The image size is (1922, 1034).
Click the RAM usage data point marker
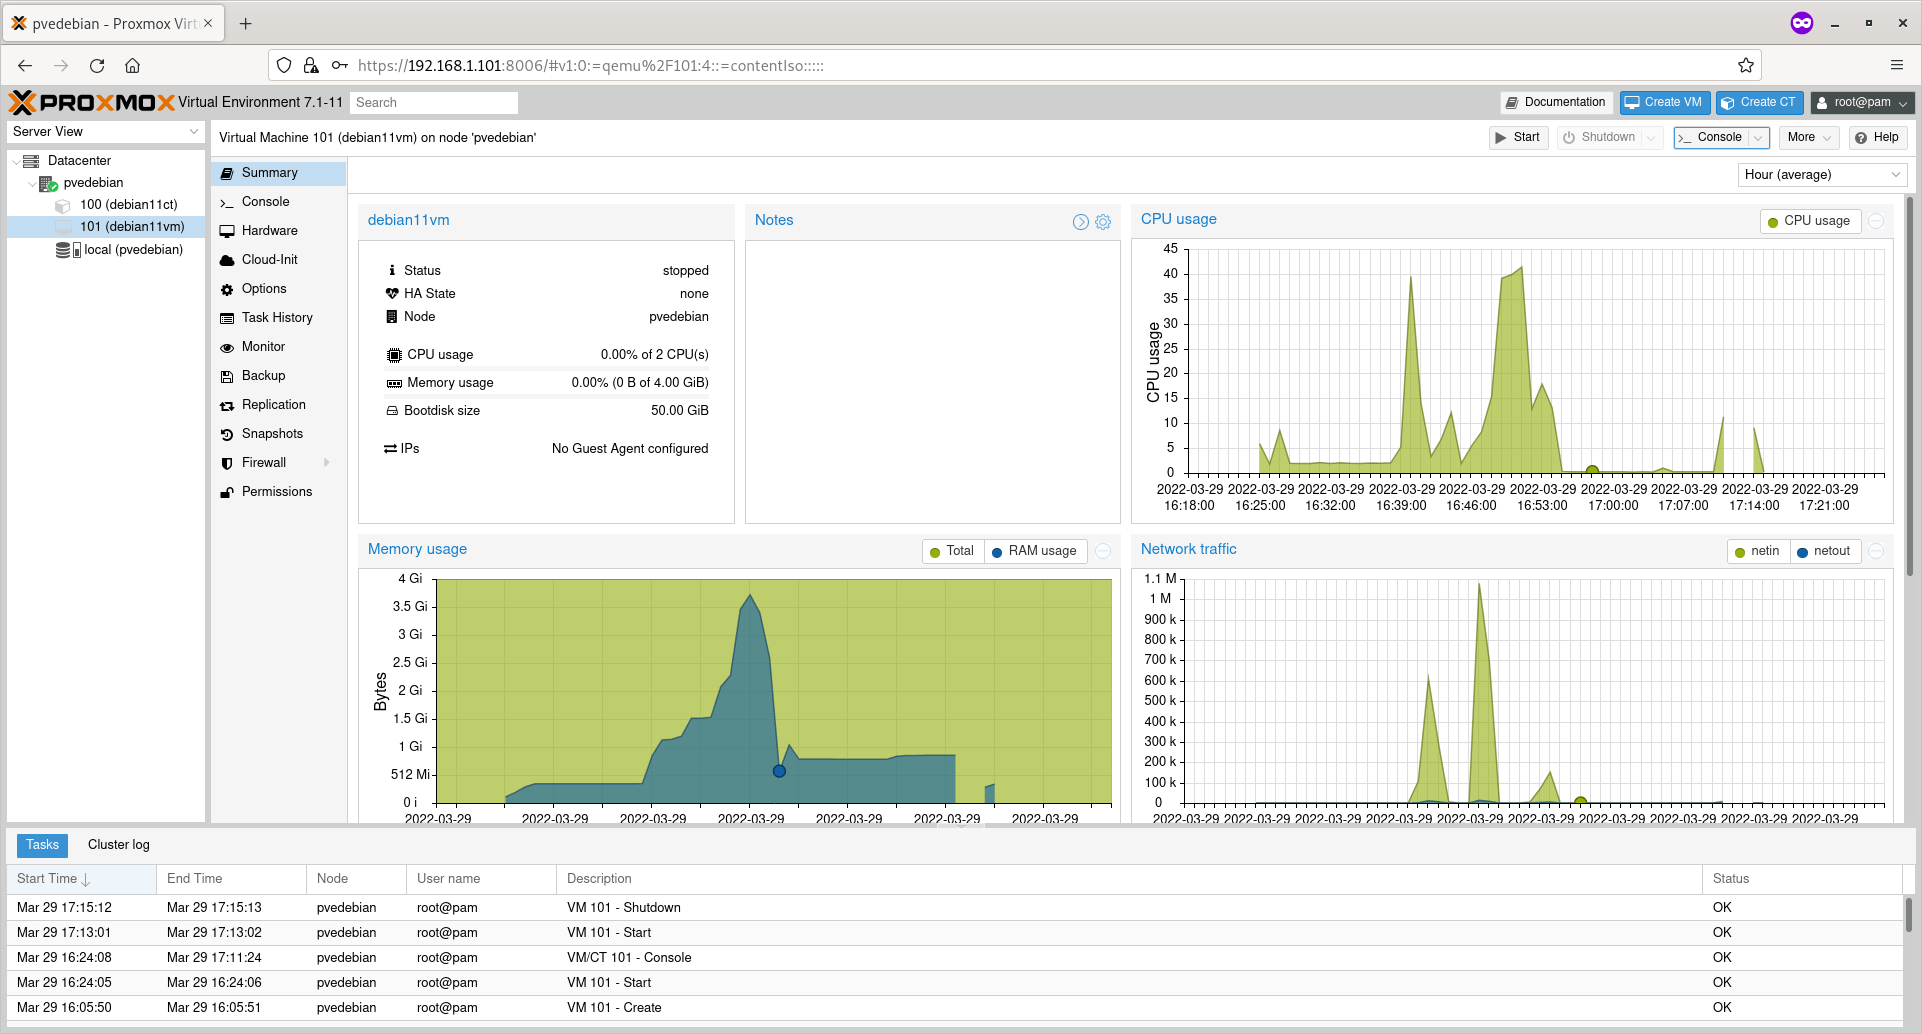(x=779, y=771)
